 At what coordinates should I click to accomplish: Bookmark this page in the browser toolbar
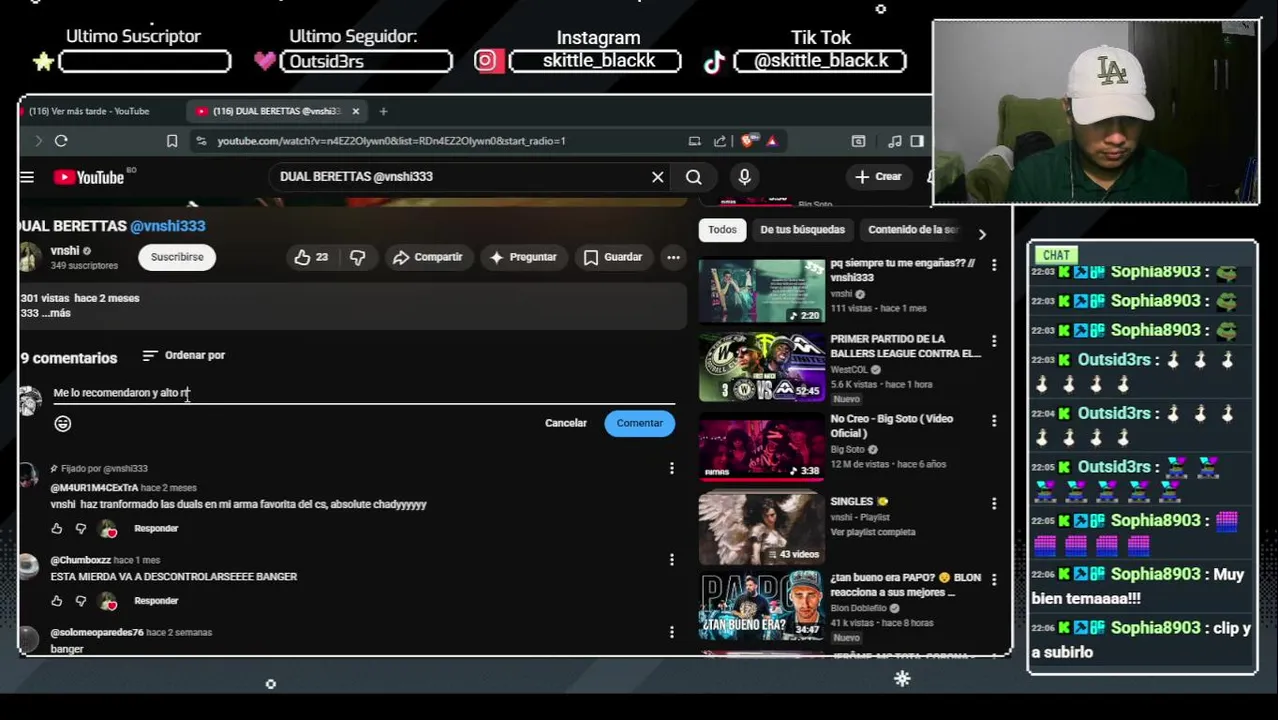coord(172,141)
